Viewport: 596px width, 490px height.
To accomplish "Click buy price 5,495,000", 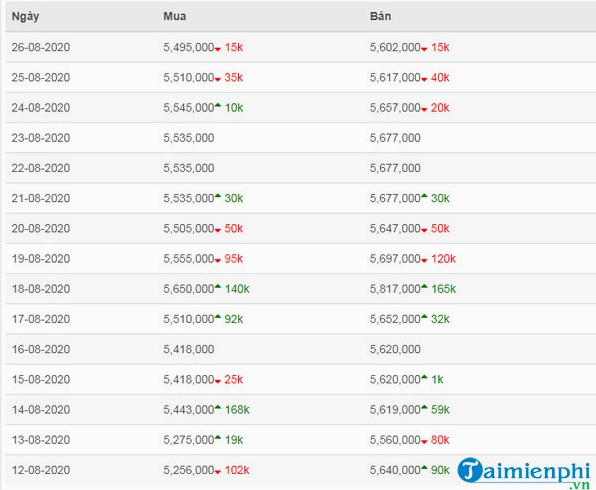I will [189, 47].
